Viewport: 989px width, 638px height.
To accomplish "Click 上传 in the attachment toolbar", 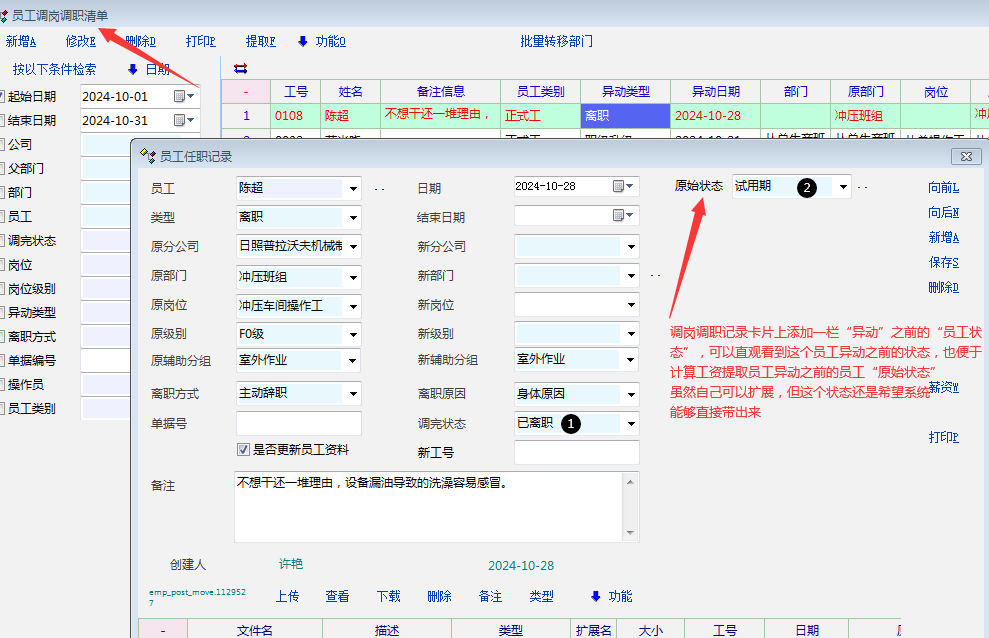I will (x=287, y=596).
